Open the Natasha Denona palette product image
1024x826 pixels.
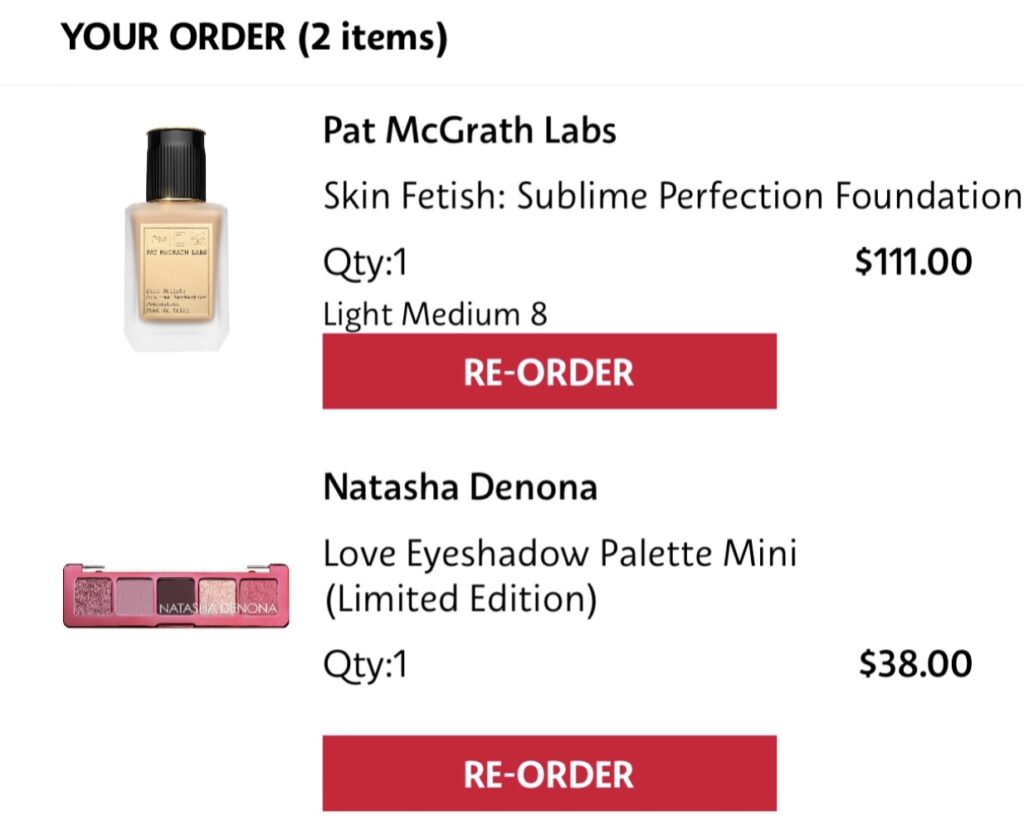pos(176,595)
